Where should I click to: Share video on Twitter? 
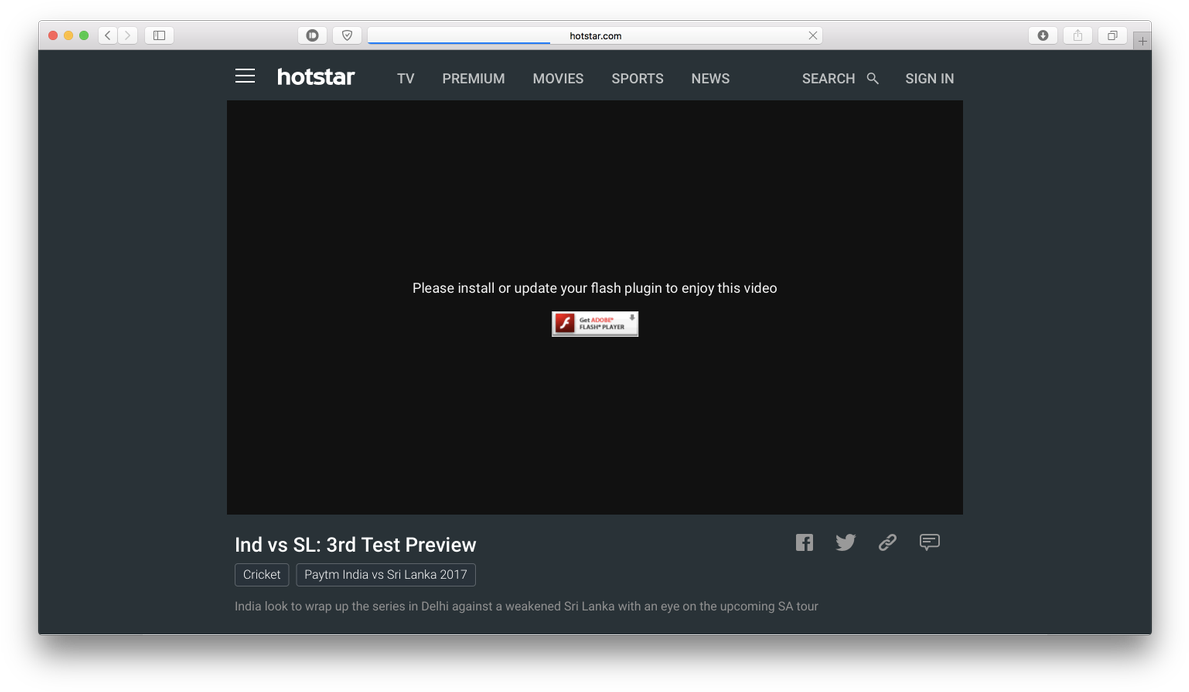[x=845, y=543]
